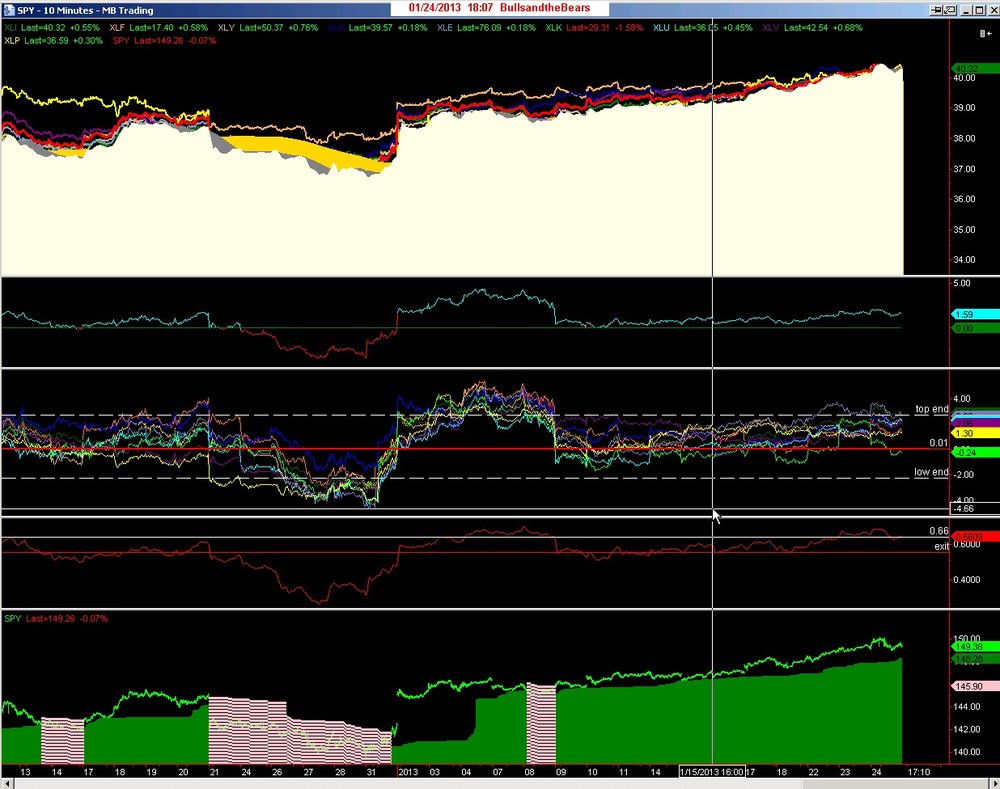Click the 35.00 price axis label

[x=964, y=230]
